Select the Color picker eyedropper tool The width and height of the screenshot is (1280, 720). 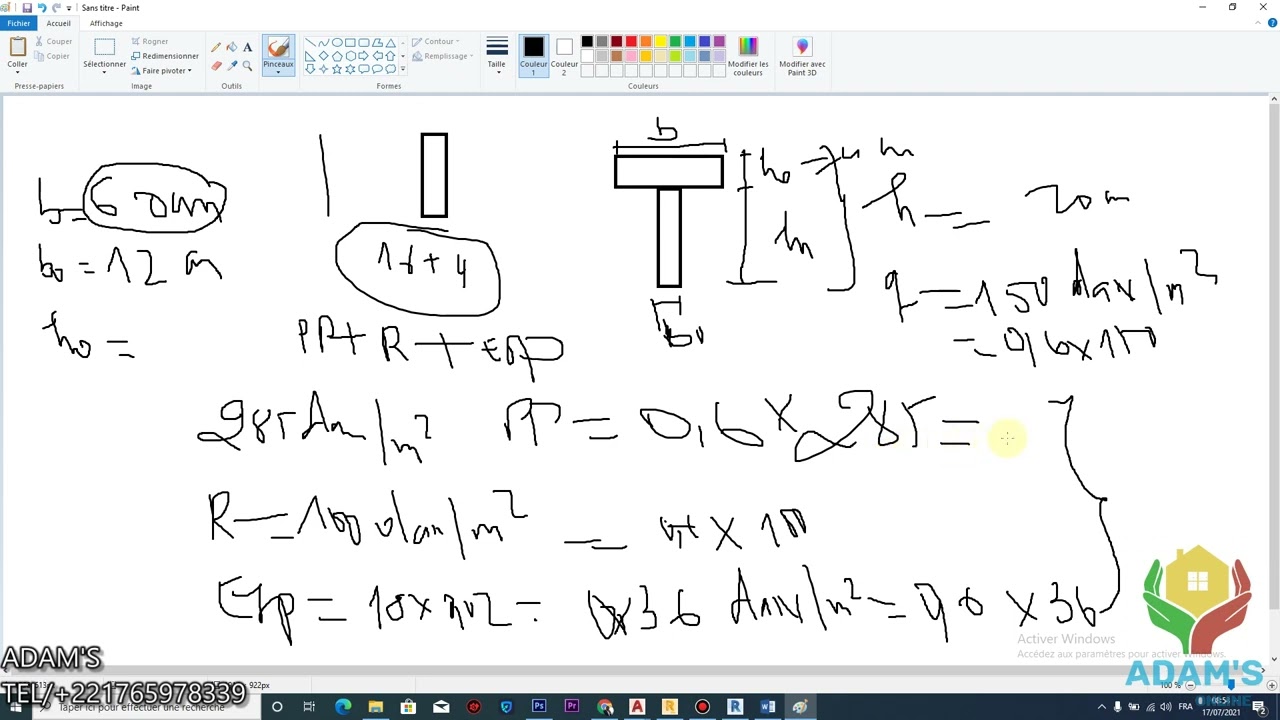click(232, 65)
